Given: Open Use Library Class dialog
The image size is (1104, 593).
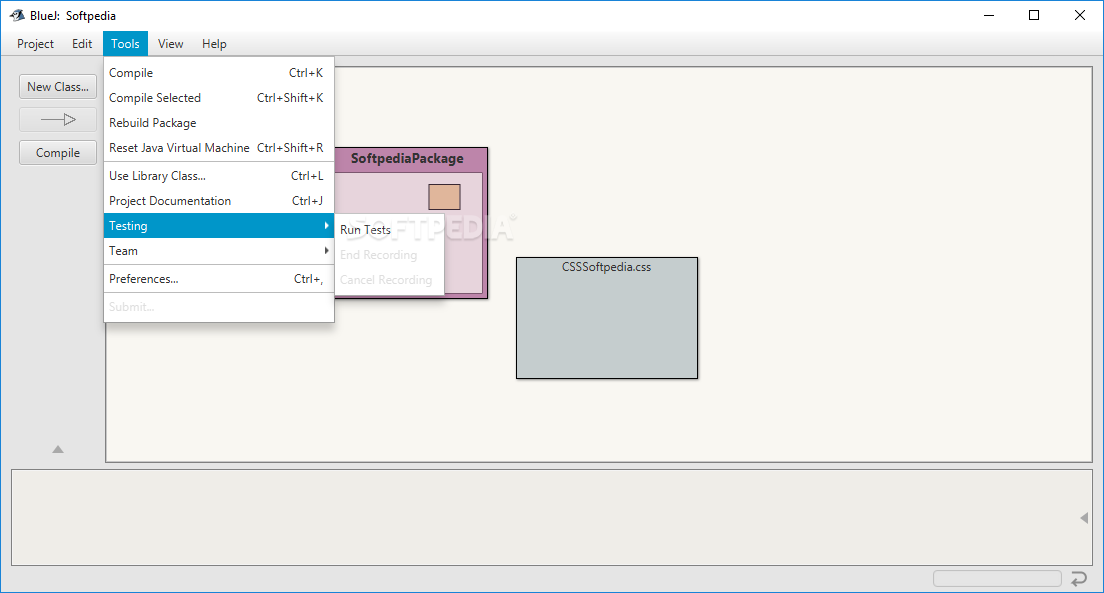Looking at the screenshot, I should pyautogui.click(x=219, y=176).
